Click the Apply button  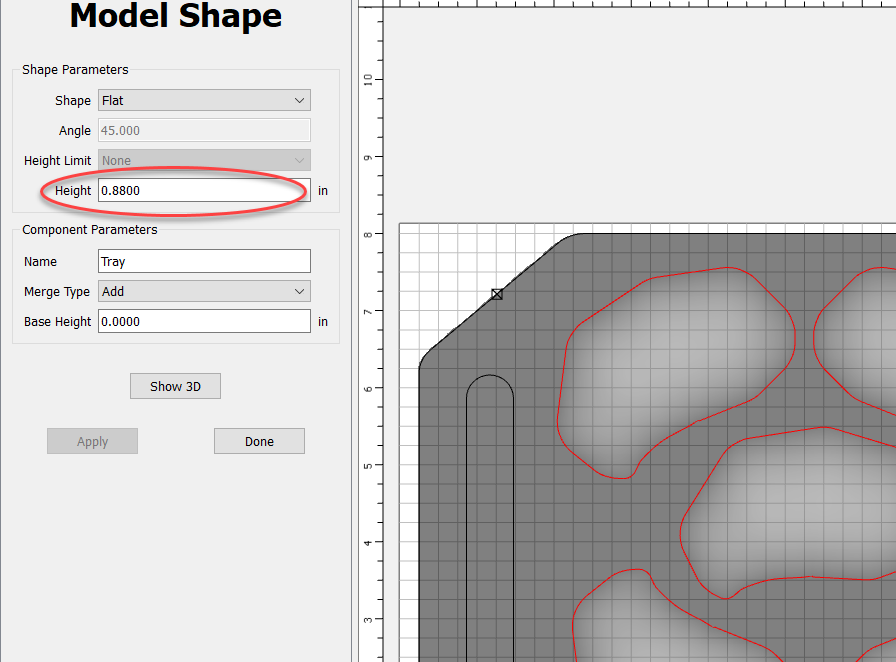coord(93,441)
